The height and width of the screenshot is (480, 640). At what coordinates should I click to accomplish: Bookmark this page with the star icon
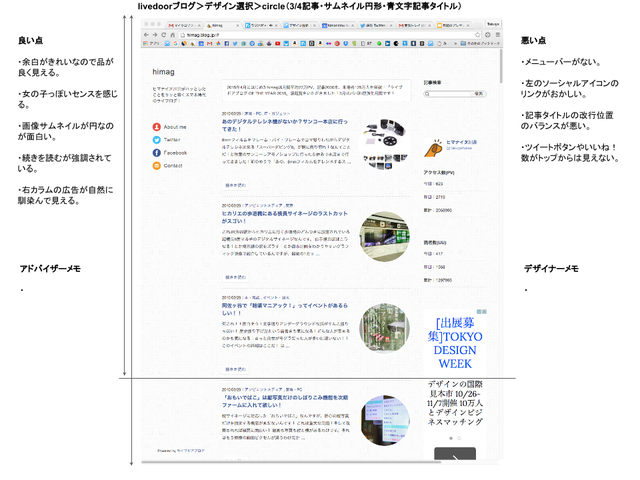[478, 35]
